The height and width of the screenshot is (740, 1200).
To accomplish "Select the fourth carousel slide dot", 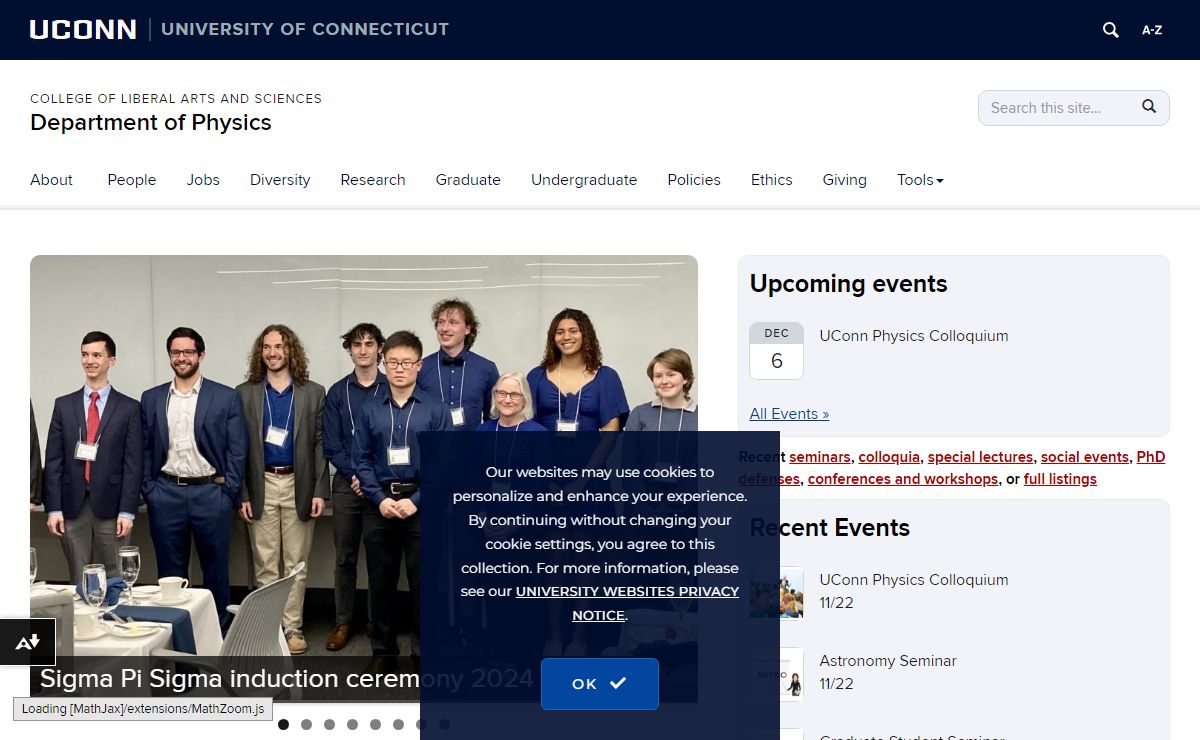I will click(x=352, y=724).
